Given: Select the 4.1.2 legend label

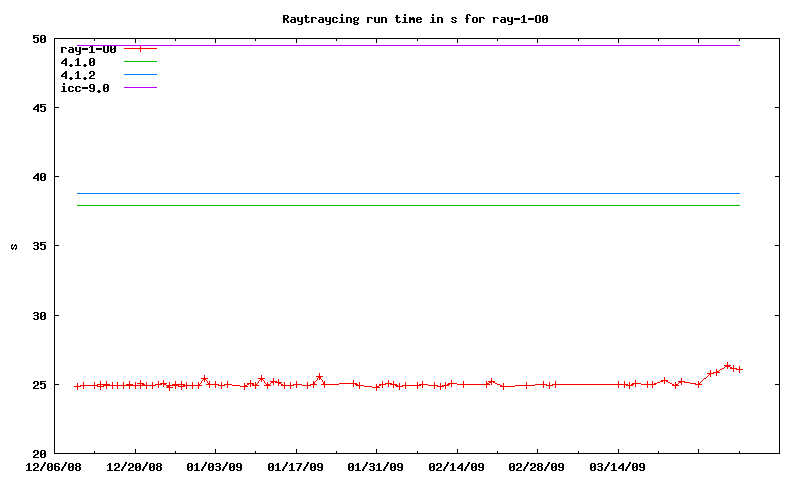Looking at the screenshot, I should [x=78, y=75].
